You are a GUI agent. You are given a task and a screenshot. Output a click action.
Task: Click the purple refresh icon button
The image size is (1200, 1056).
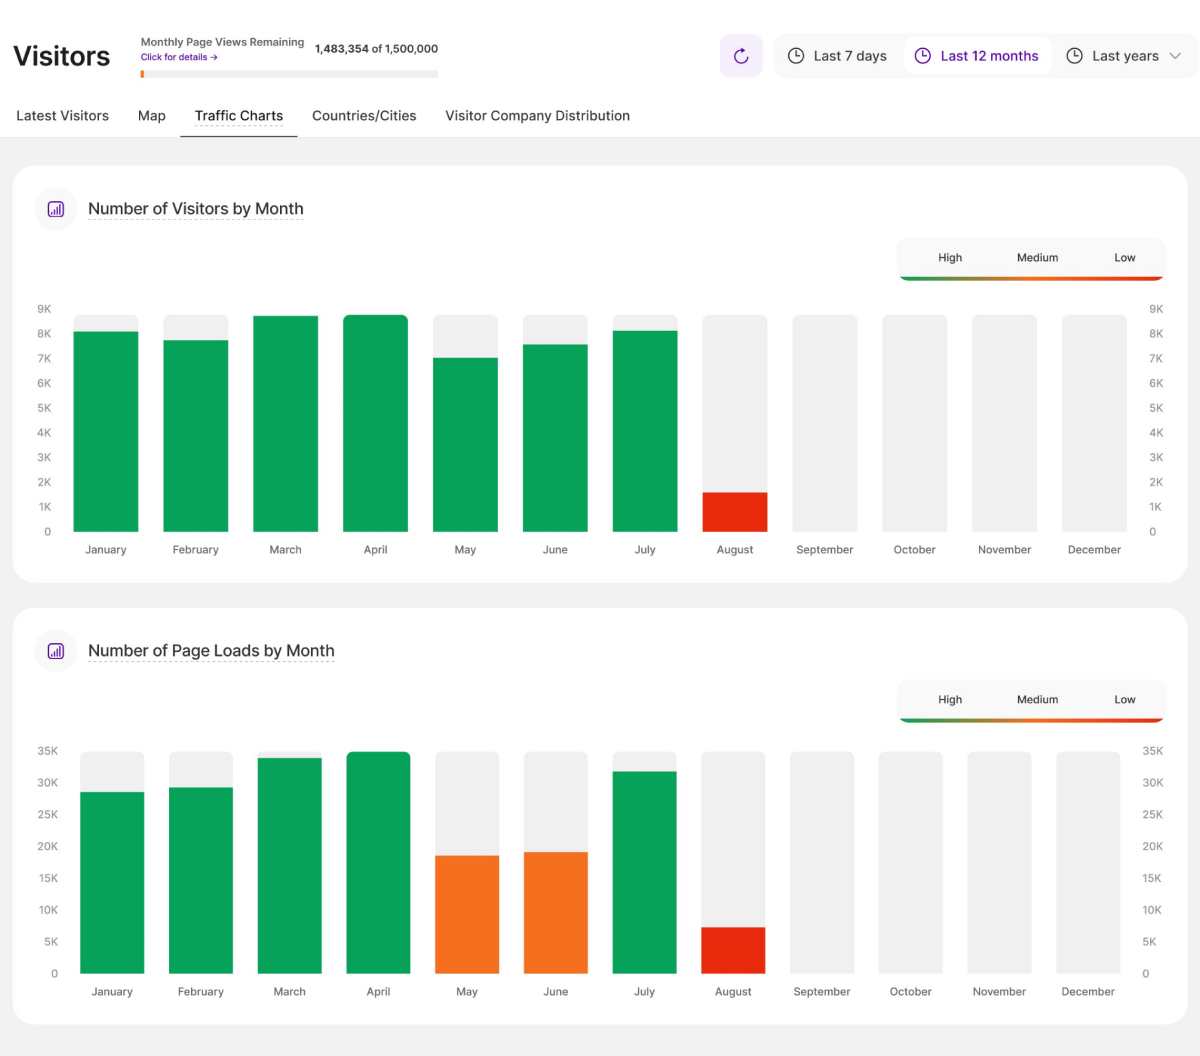pyautogui.click(x=741, y=56)
